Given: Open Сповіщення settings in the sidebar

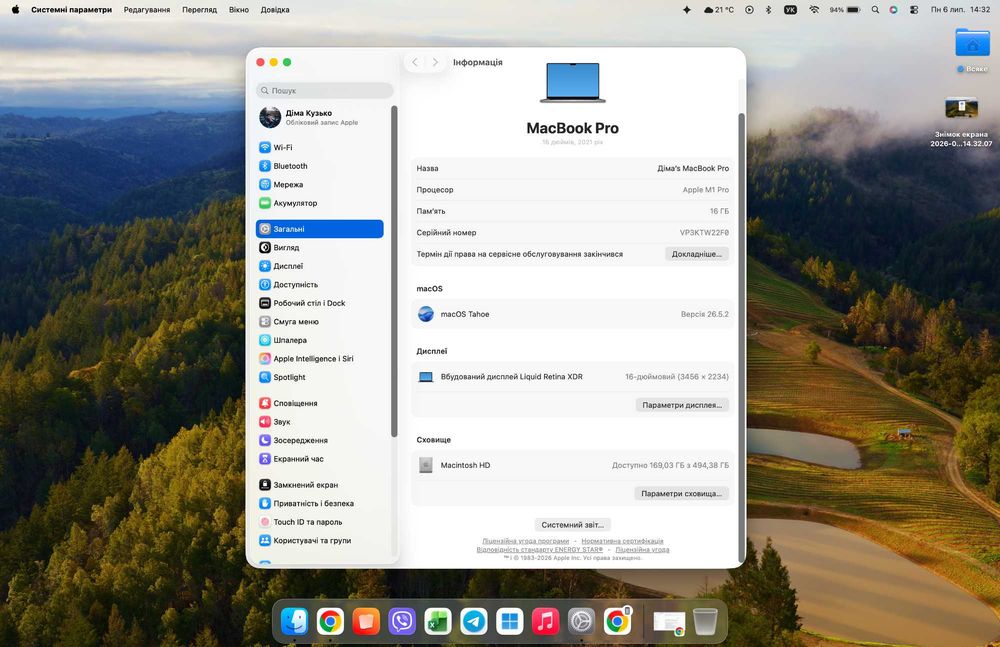Looking at the screenshot, I should pos(320,403).
